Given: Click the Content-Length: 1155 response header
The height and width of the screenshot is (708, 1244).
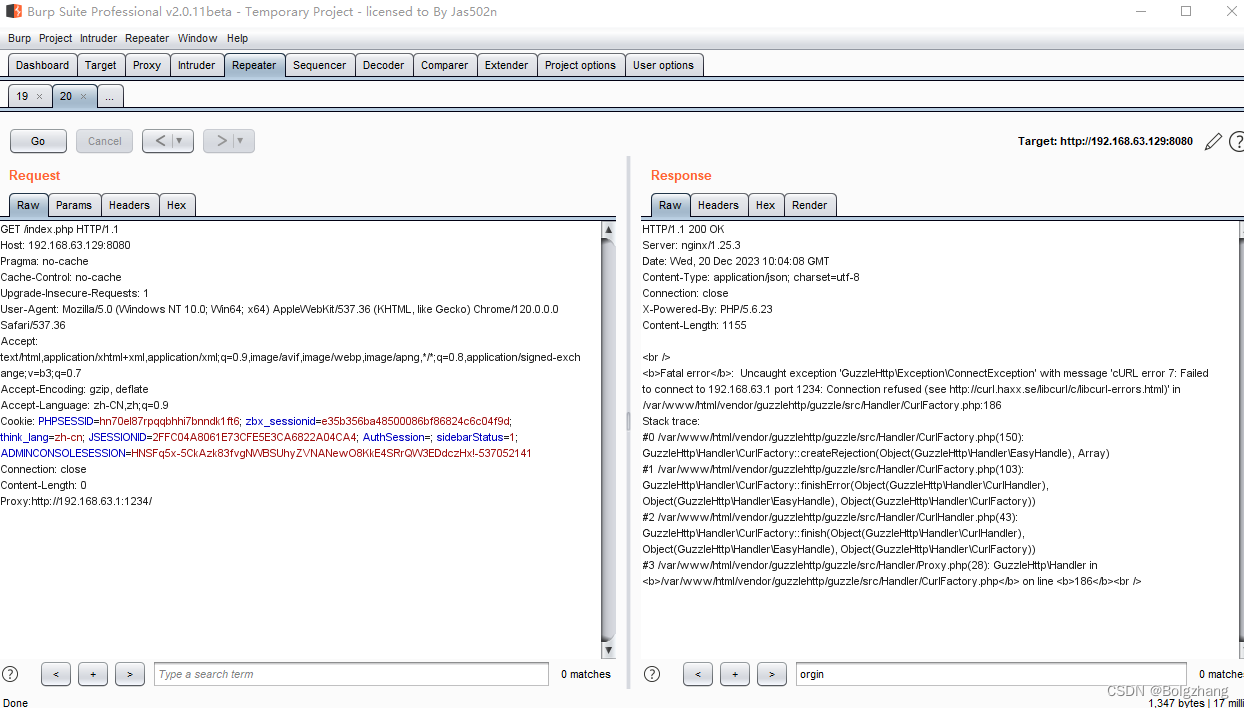Looking at the screenshot, I should tap(694, 325).
